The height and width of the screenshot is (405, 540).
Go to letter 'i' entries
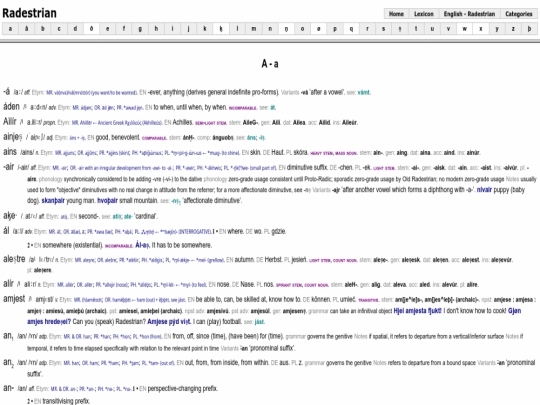[172, 29]
